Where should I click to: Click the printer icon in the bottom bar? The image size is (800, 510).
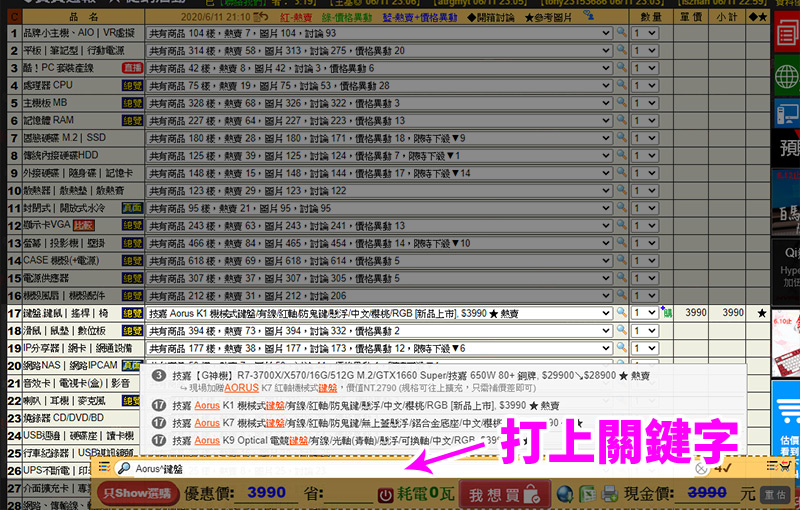click(610, 494)
